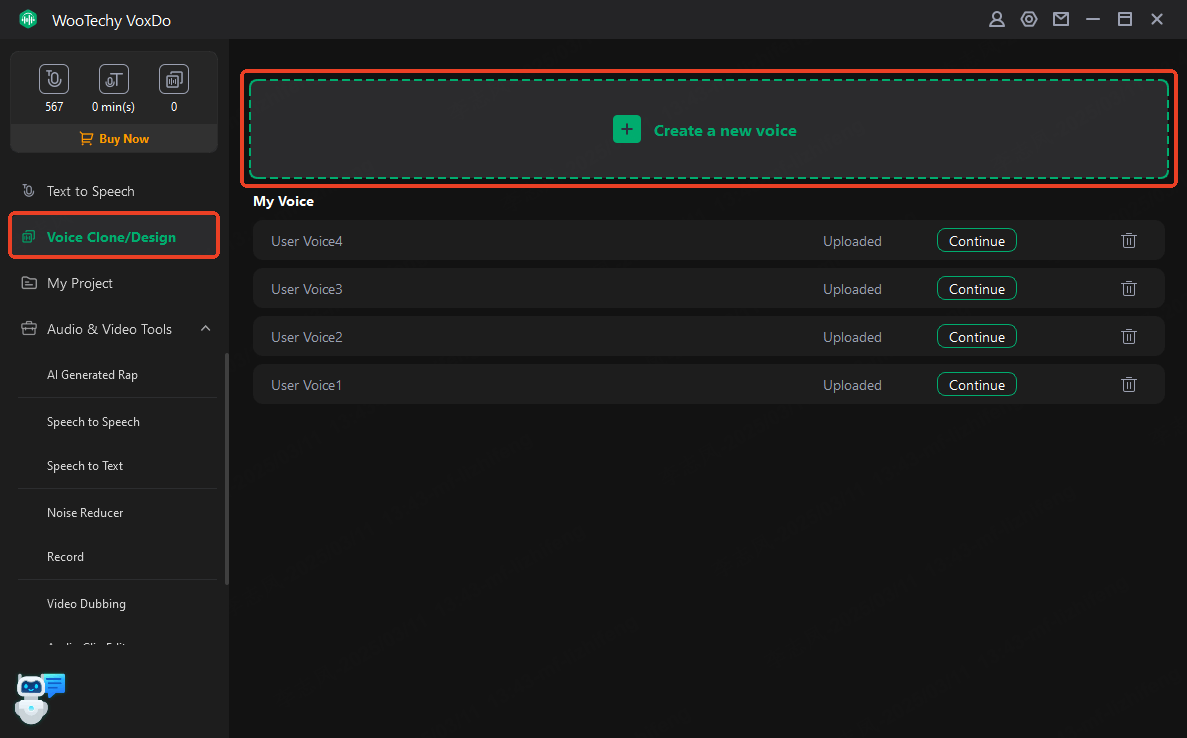The width and height of the screenshot is (1187, 738).
Task: Open the settings icon in title bar
Action: click(x=1028, y=19)
